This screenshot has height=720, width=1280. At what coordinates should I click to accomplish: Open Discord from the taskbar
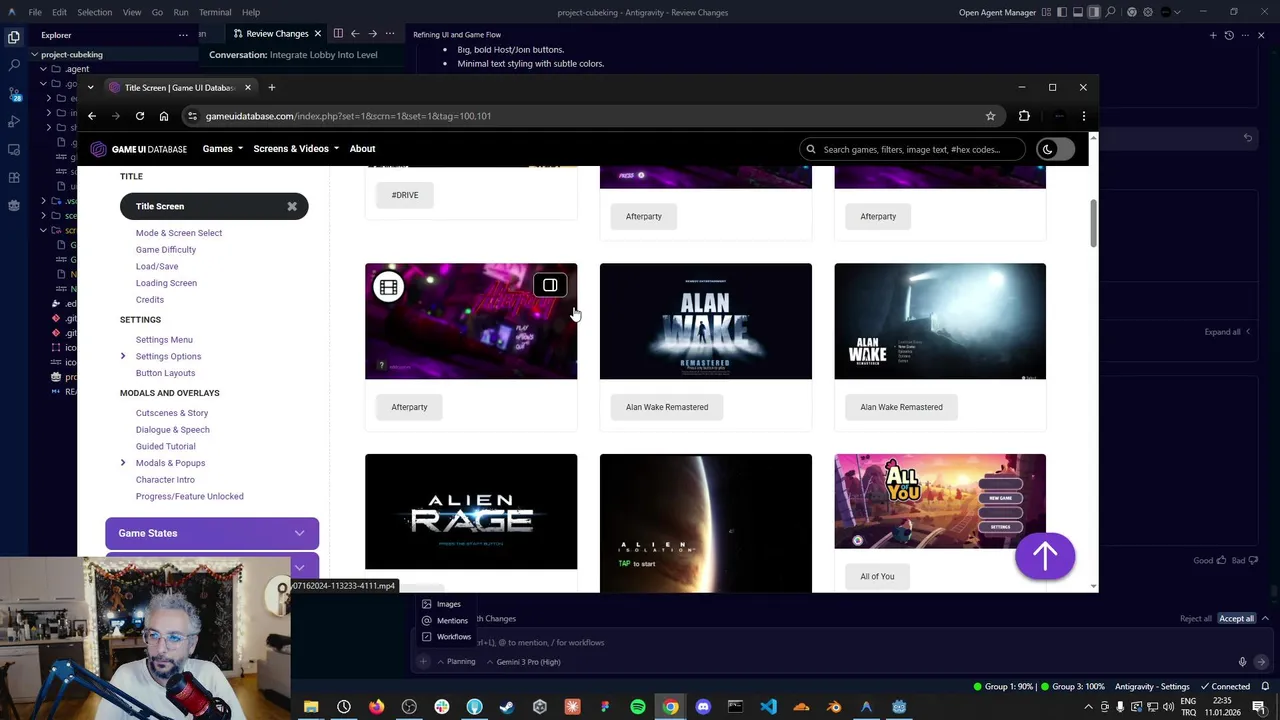pyautogui.click(x=703, y=707)
